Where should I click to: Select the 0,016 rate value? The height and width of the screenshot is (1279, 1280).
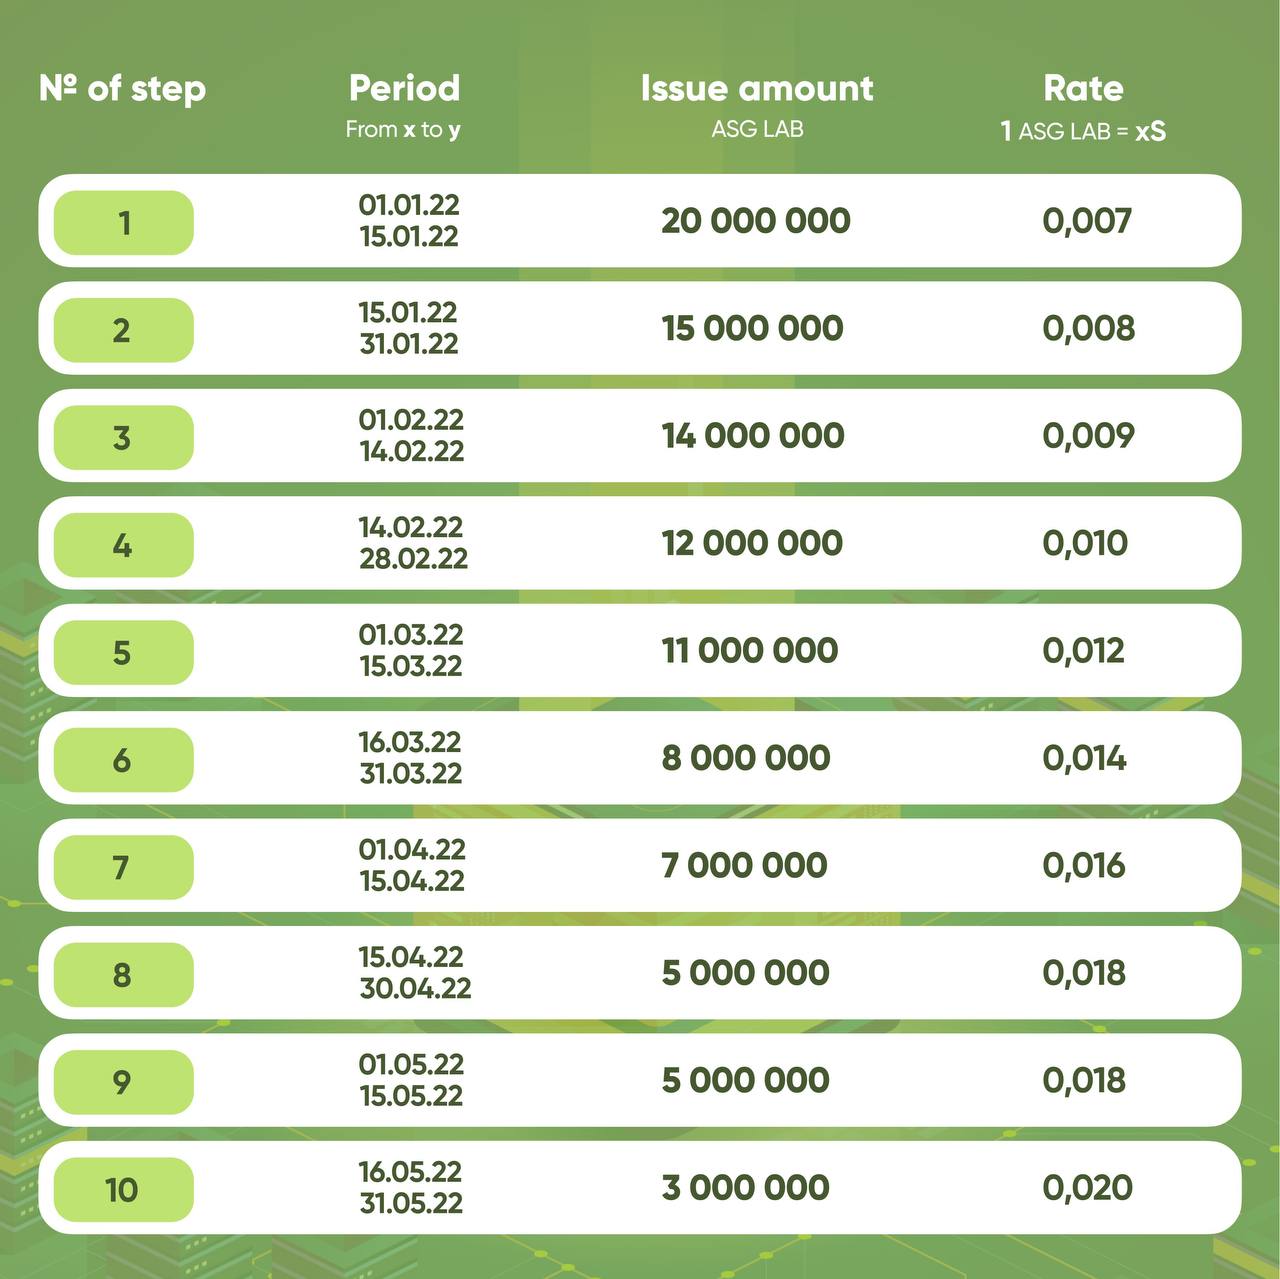(x=1084, y=865)
